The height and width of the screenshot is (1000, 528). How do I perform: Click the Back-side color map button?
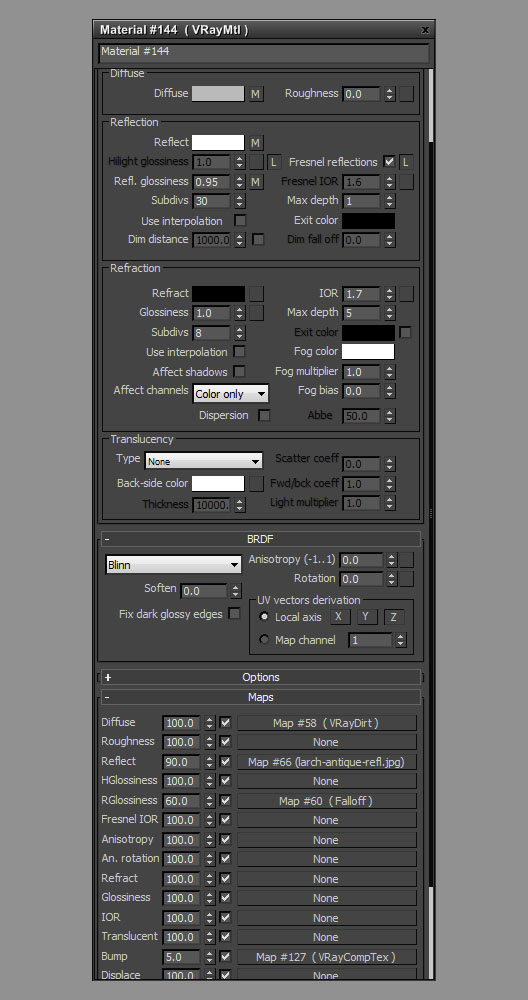point(256,483)
